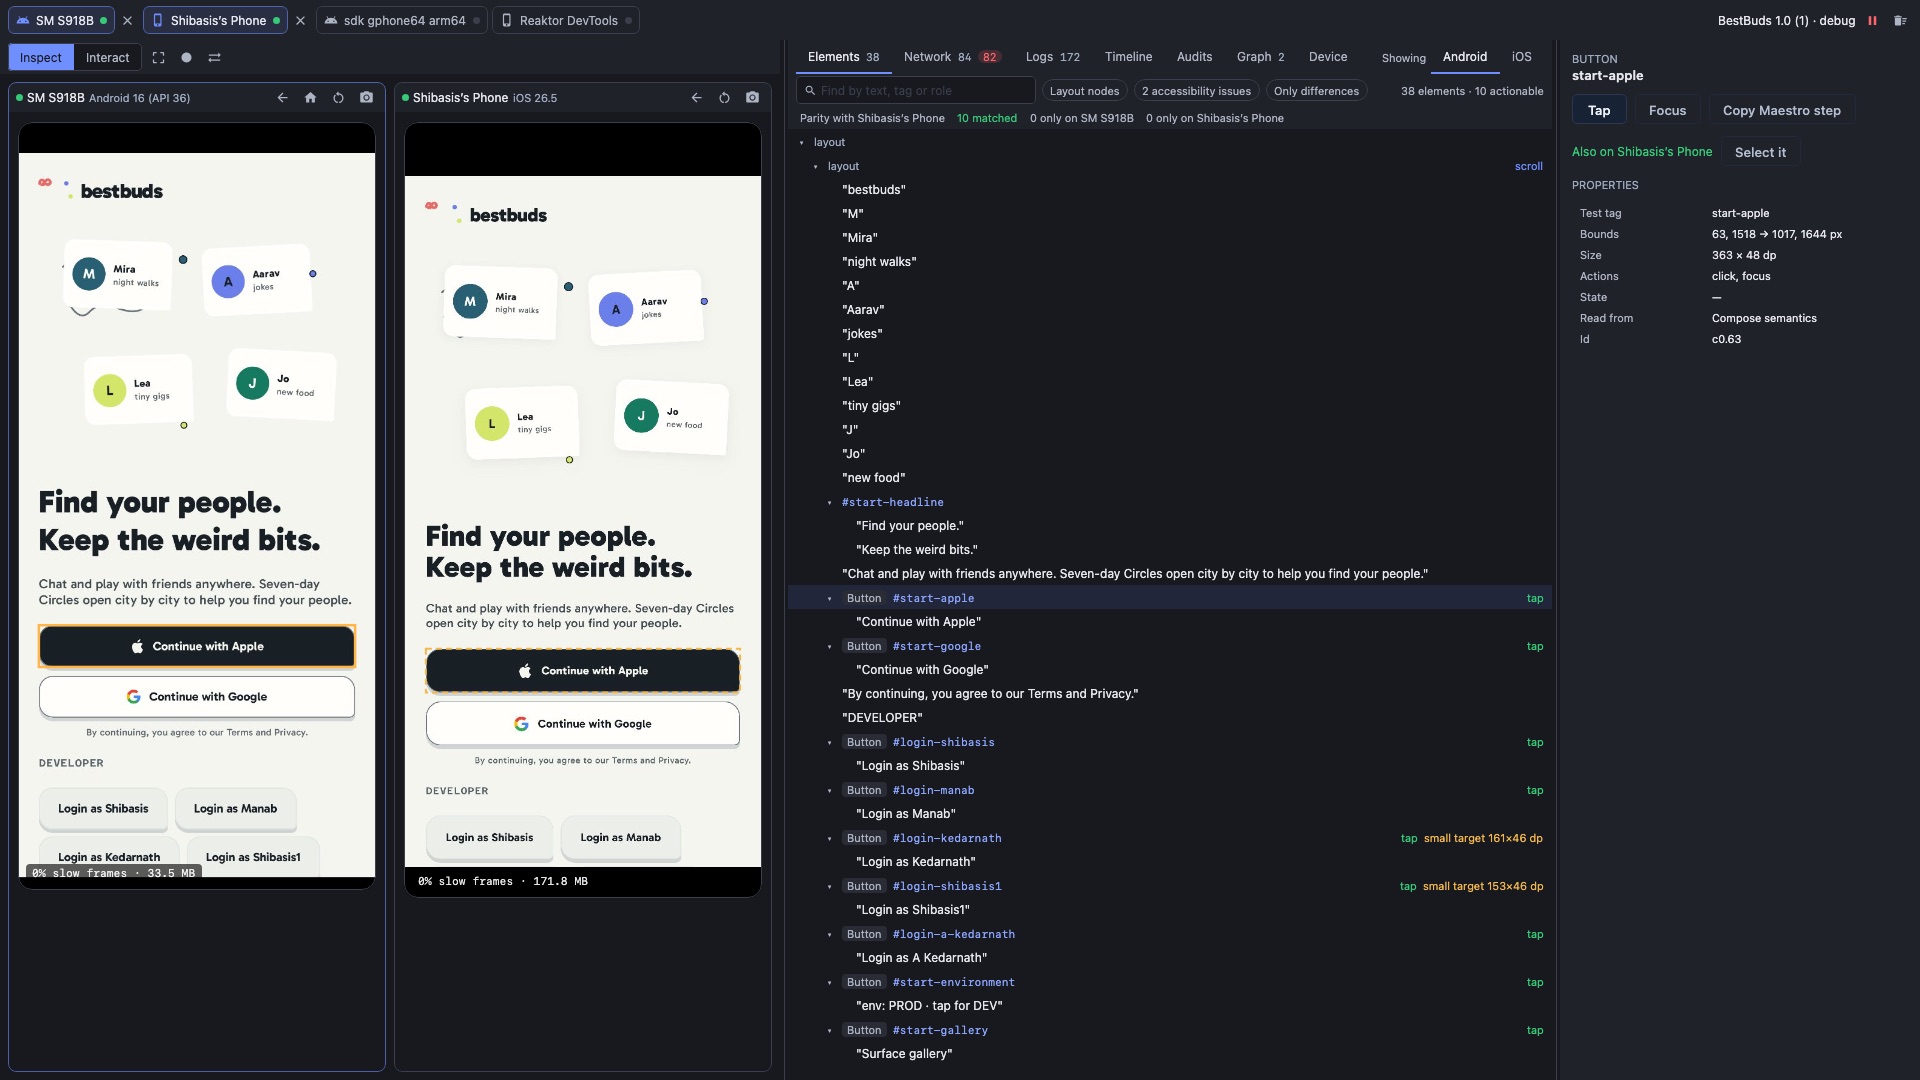Screen dimensions: 1920x1080
Task: Switch to Interact mode
Action: pos(107,58)
